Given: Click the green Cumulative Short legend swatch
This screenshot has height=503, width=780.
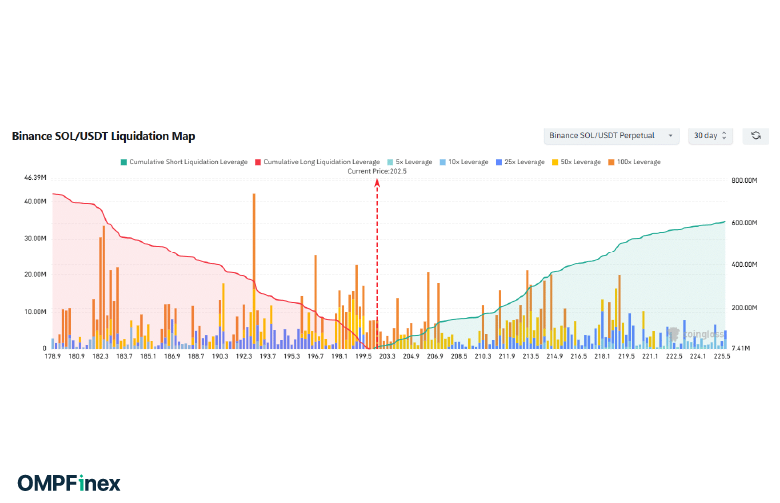Looking at the screenshot, I should coord(124,162).
